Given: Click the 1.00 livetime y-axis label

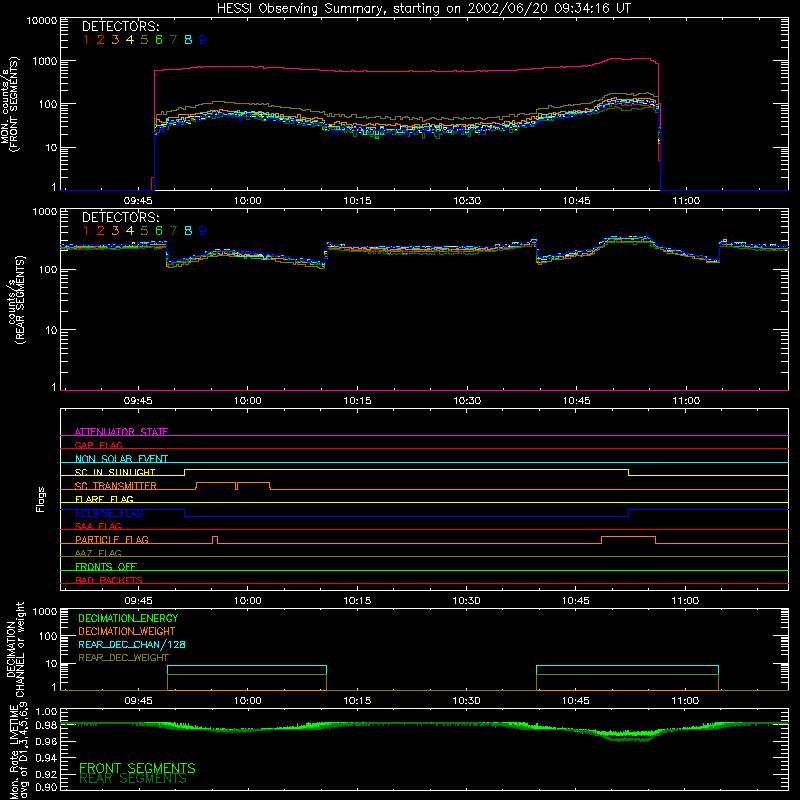Looking at the screenshot, I should pyautogui.click(x=46, y=712).
